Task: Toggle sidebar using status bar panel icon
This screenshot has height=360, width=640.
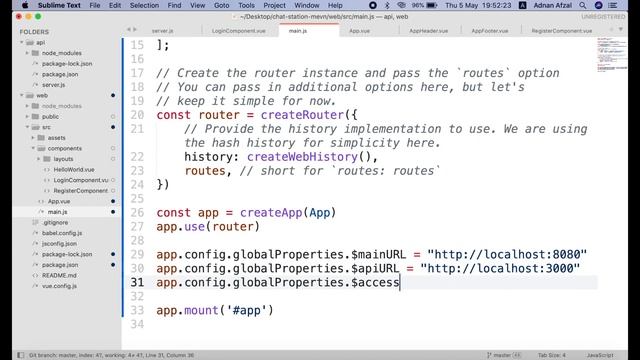Action: (x=21, y=355)
